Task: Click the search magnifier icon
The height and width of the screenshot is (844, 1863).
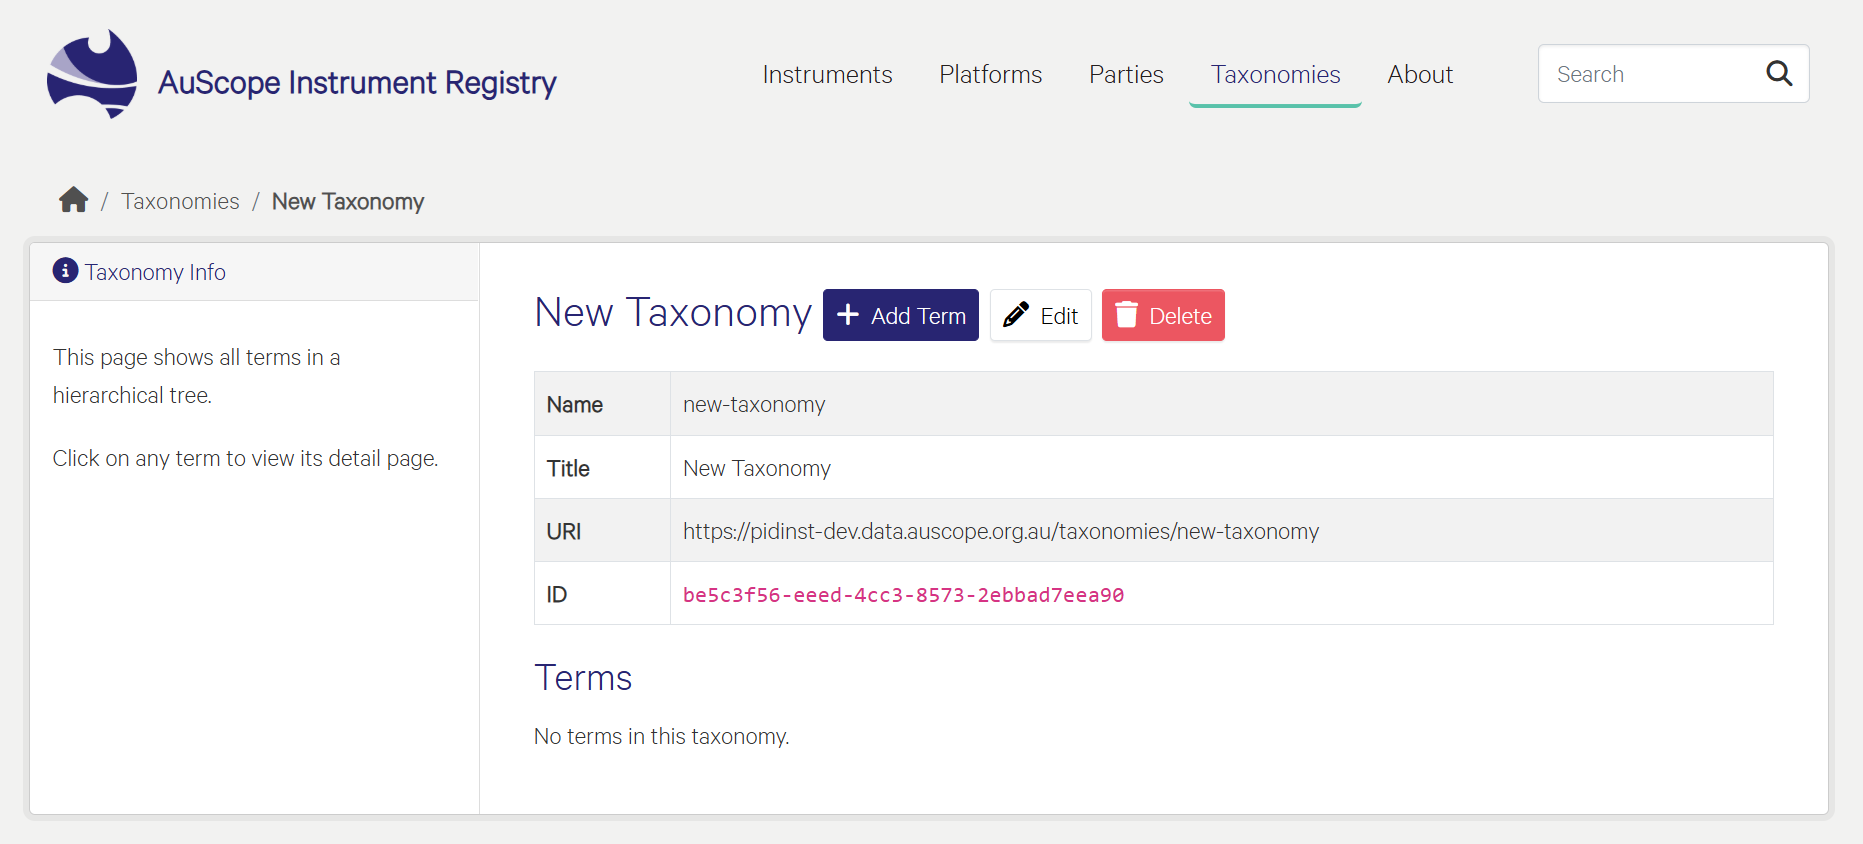Action: (x=1779, y=73)
